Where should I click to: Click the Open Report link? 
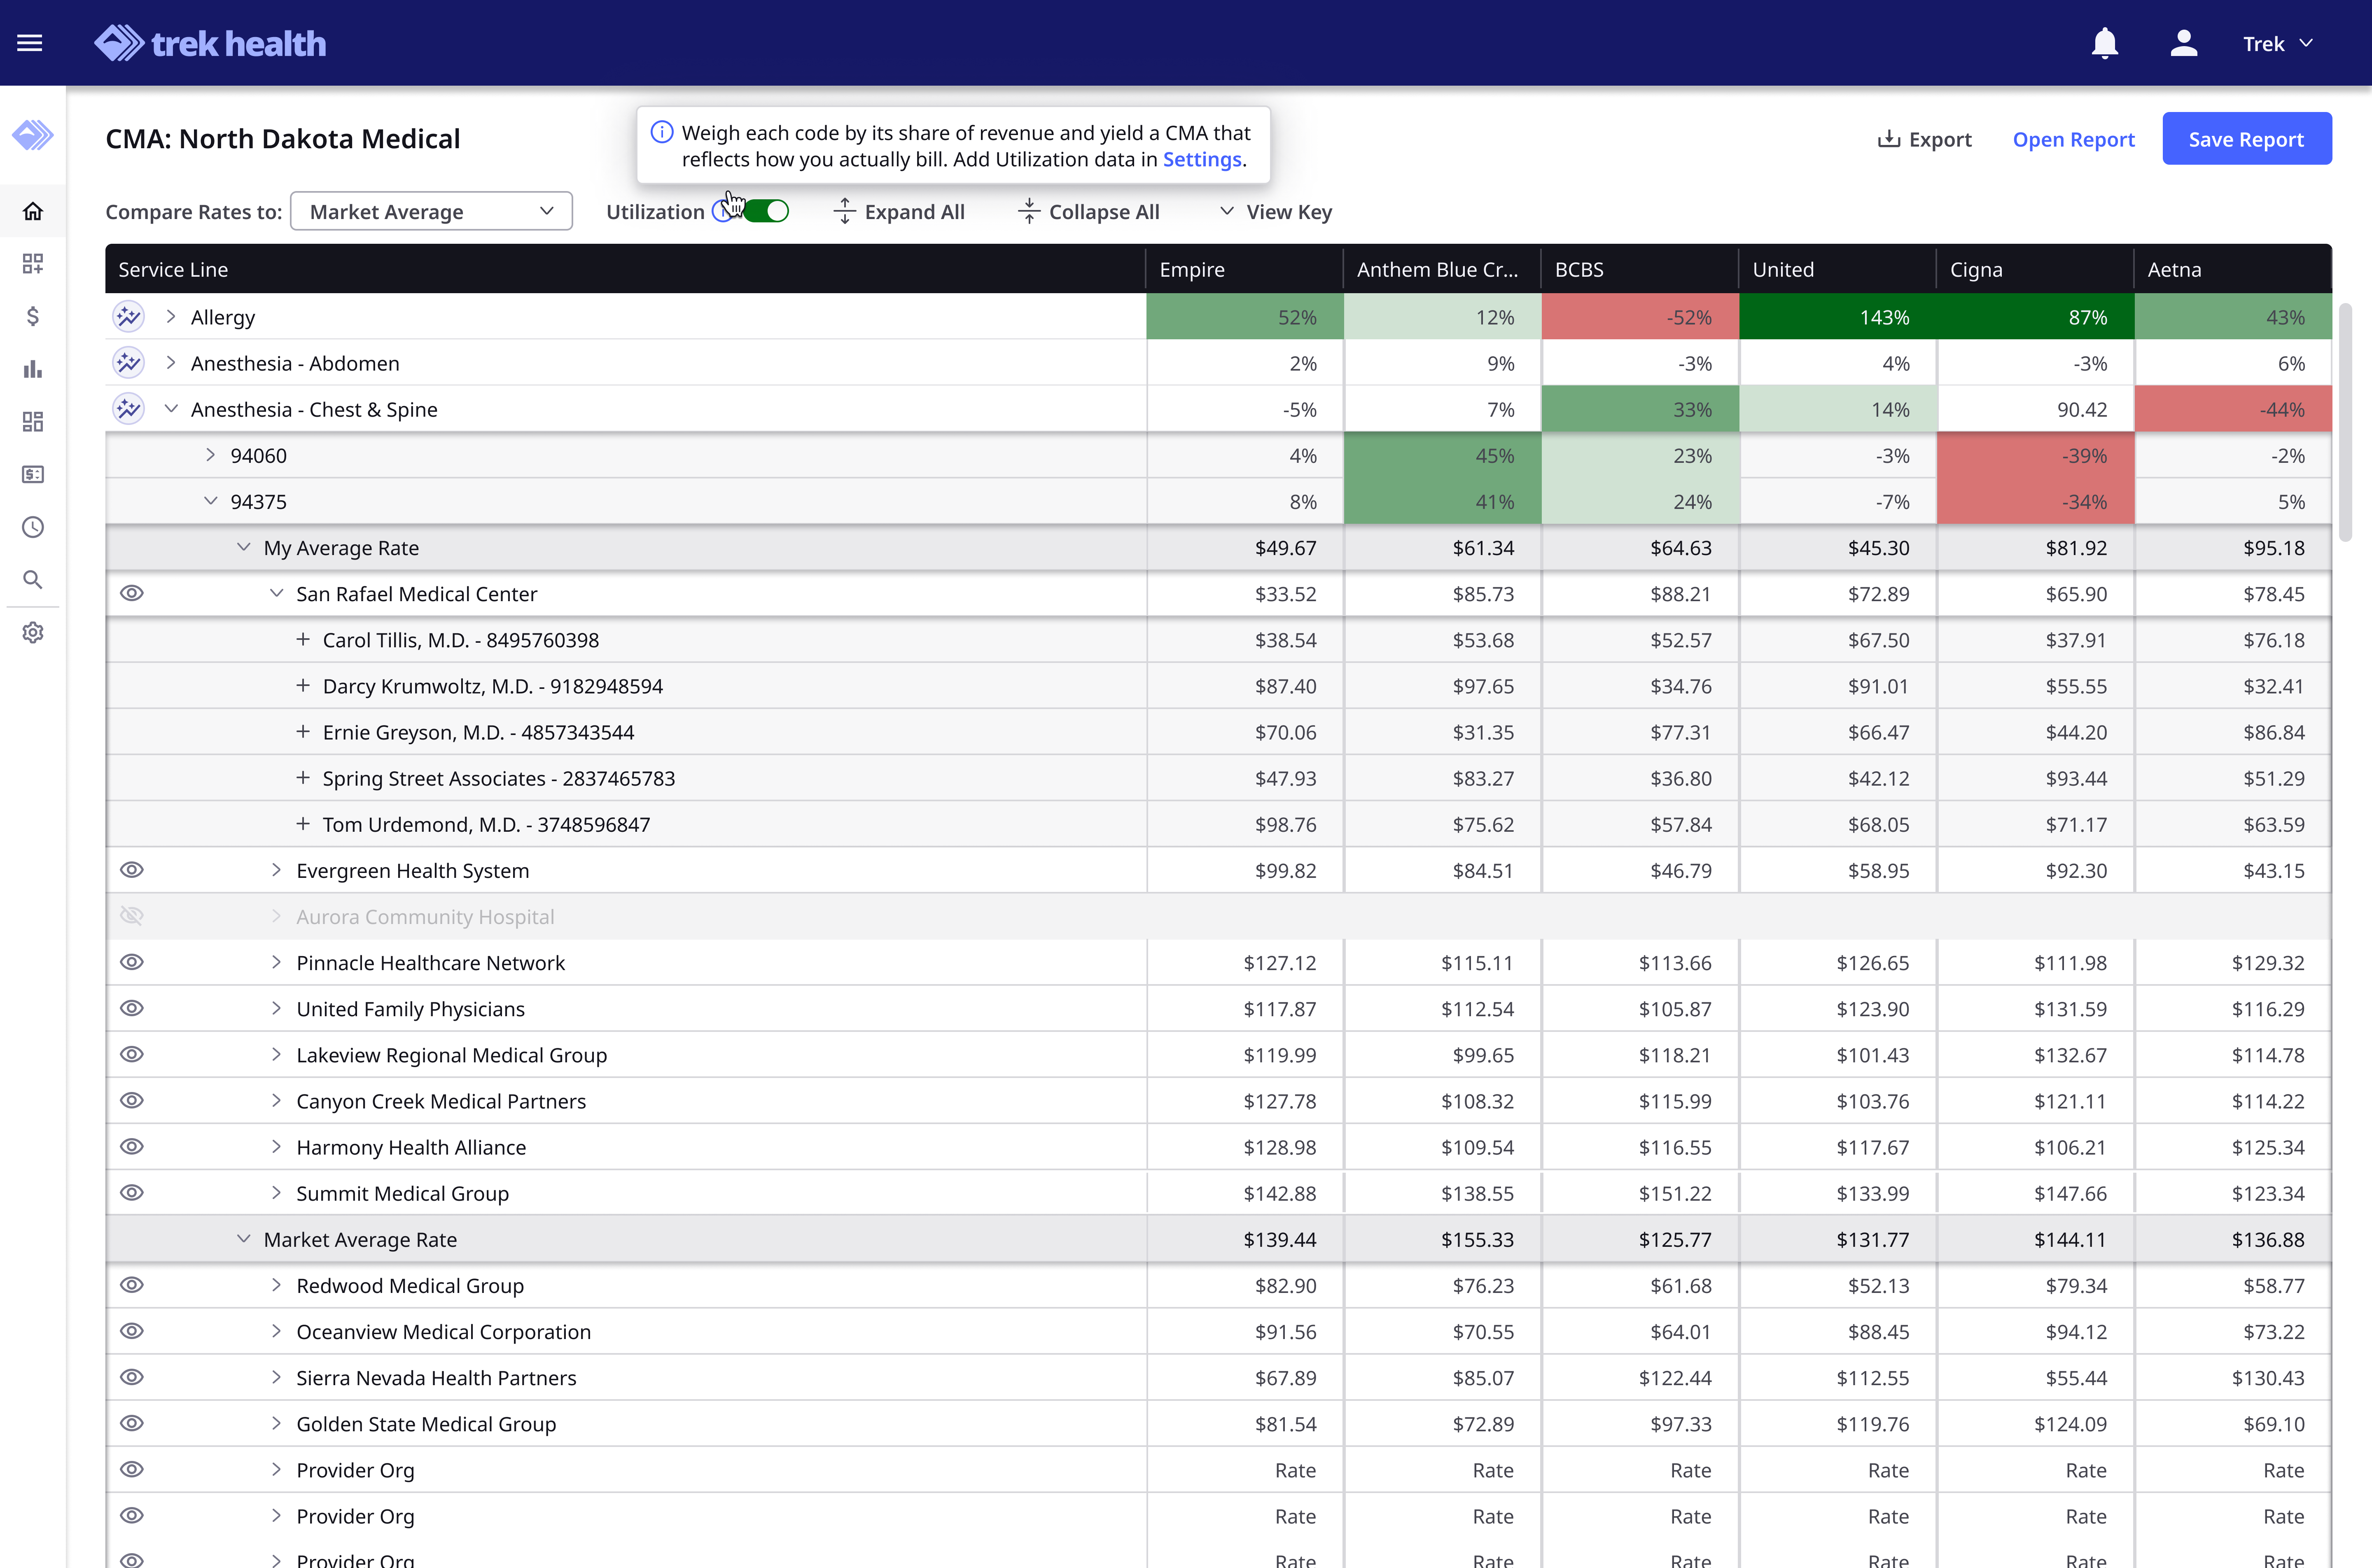coord(2073,139)
